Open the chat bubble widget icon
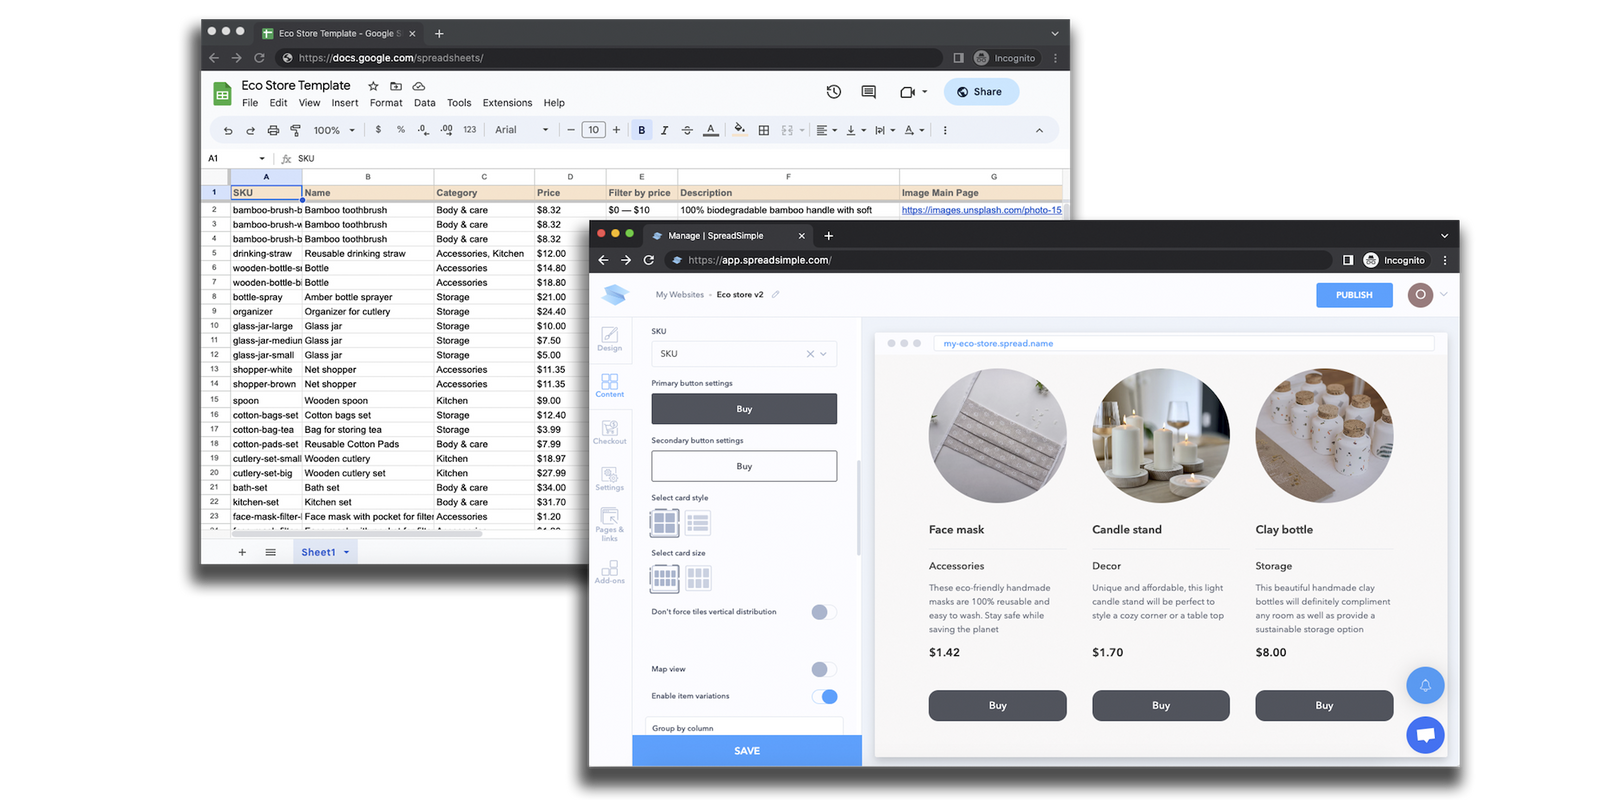Viewport: 1600px width, 800px height. [x=1425, y=735]
